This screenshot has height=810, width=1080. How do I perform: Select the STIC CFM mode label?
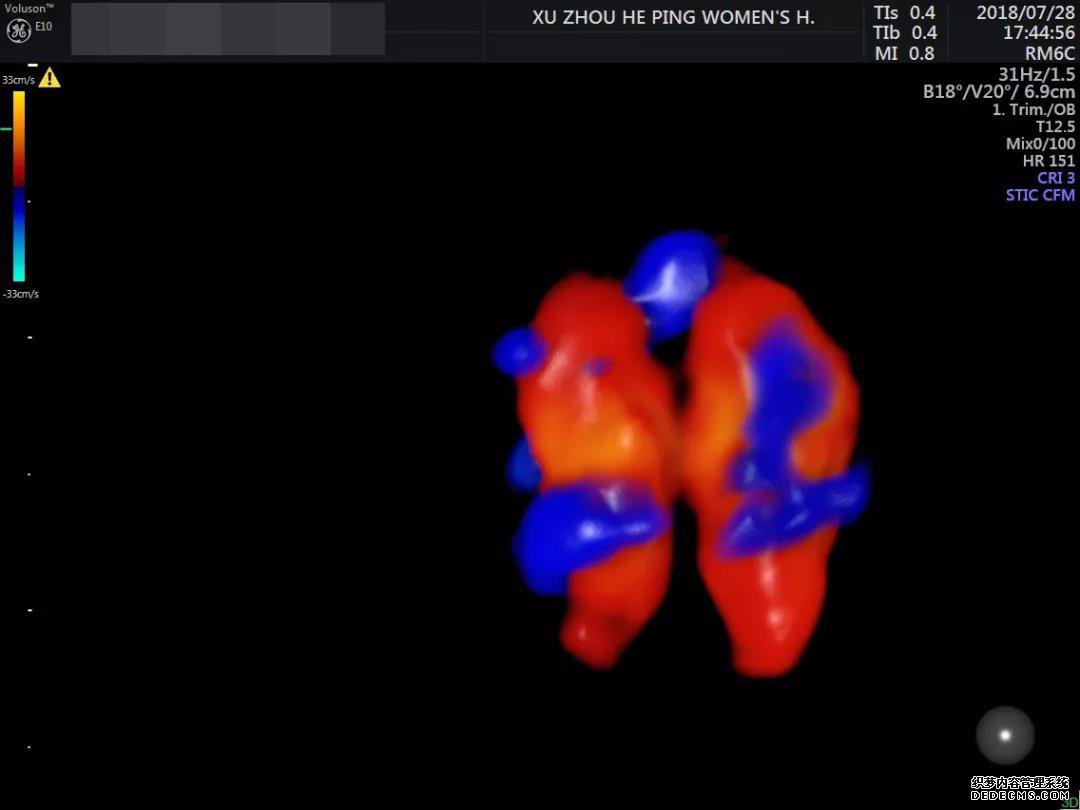coord(1040,195)
